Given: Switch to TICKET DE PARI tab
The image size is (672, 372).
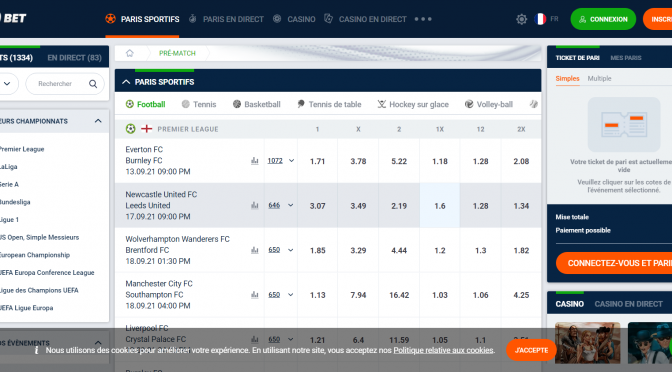Looking at the screenshot, I should pyautogui.click(x=577, y=58).
